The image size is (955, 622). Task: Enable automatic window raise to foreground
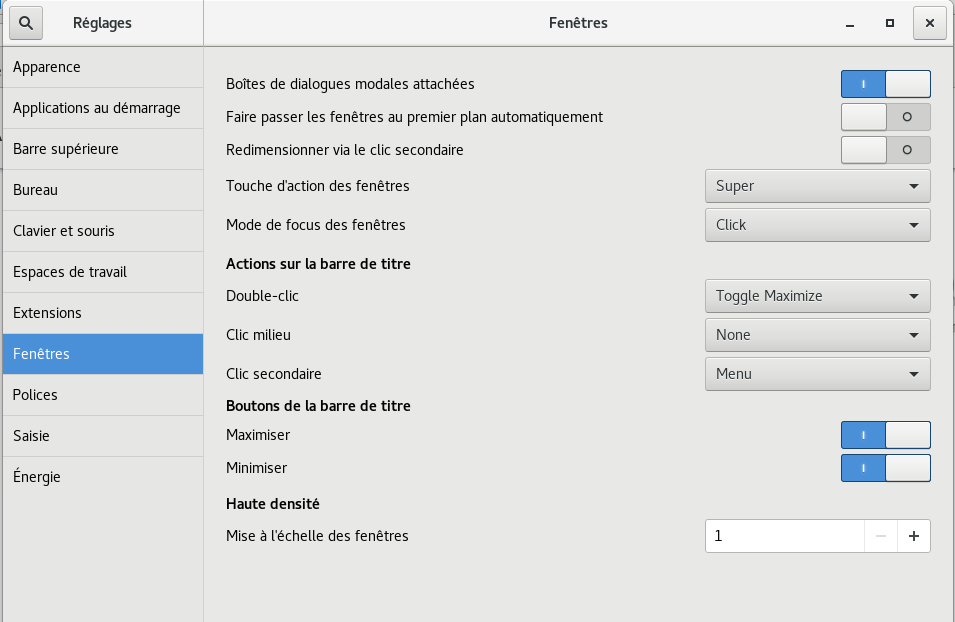point(885,117)
